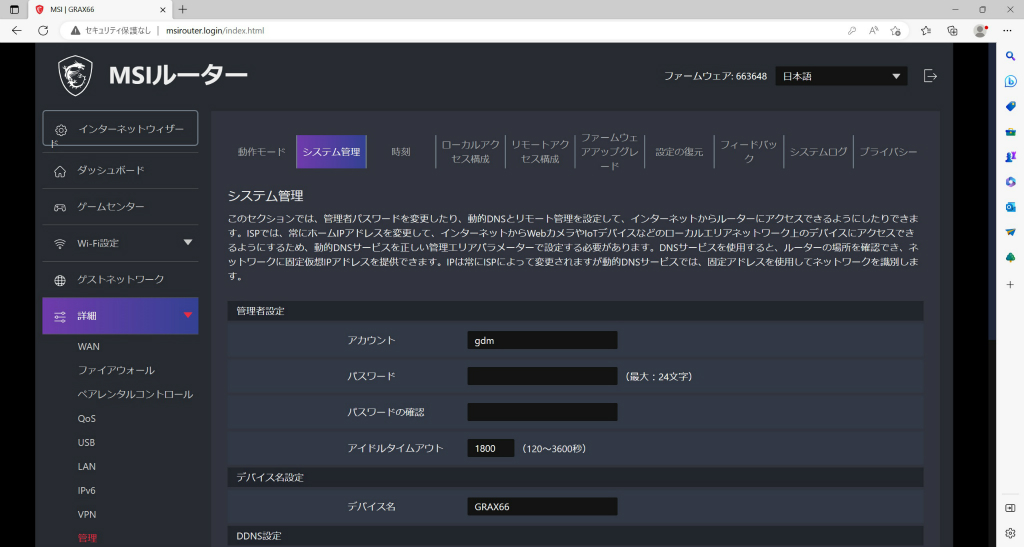Image resolution: width=1024 pixels, height=547 pixels.
Task: Expand the Wi-Fi設定 submenu arrow
Action: 188,243
